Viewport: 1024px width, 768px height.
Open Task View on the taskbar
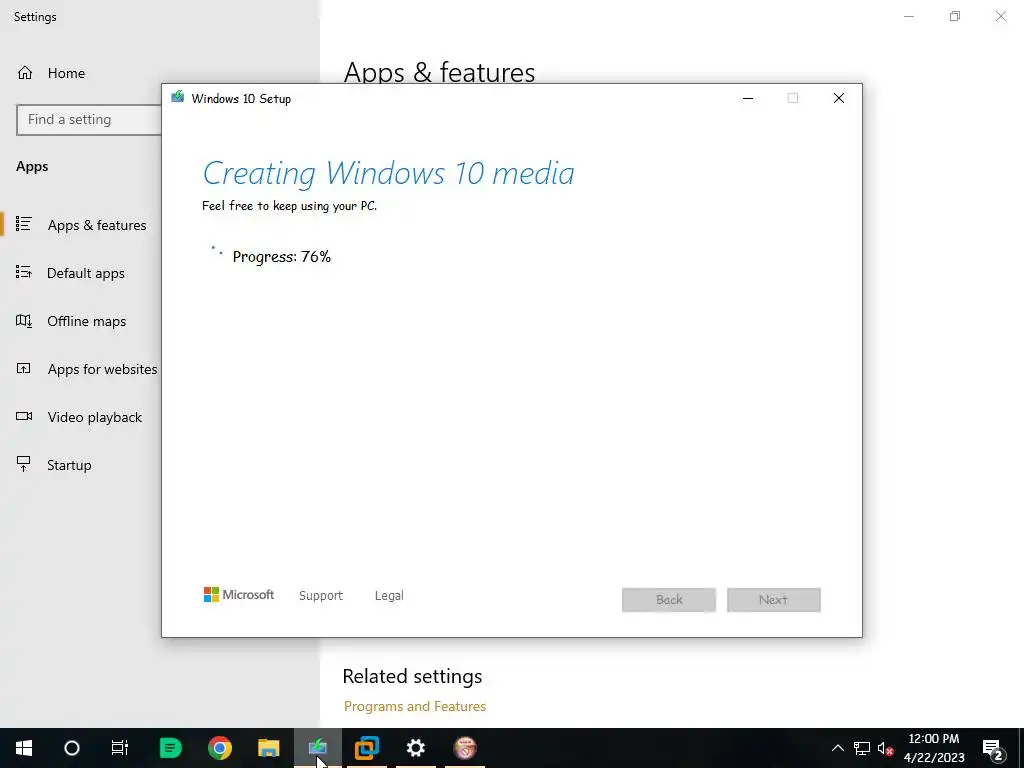pos(120,748)
